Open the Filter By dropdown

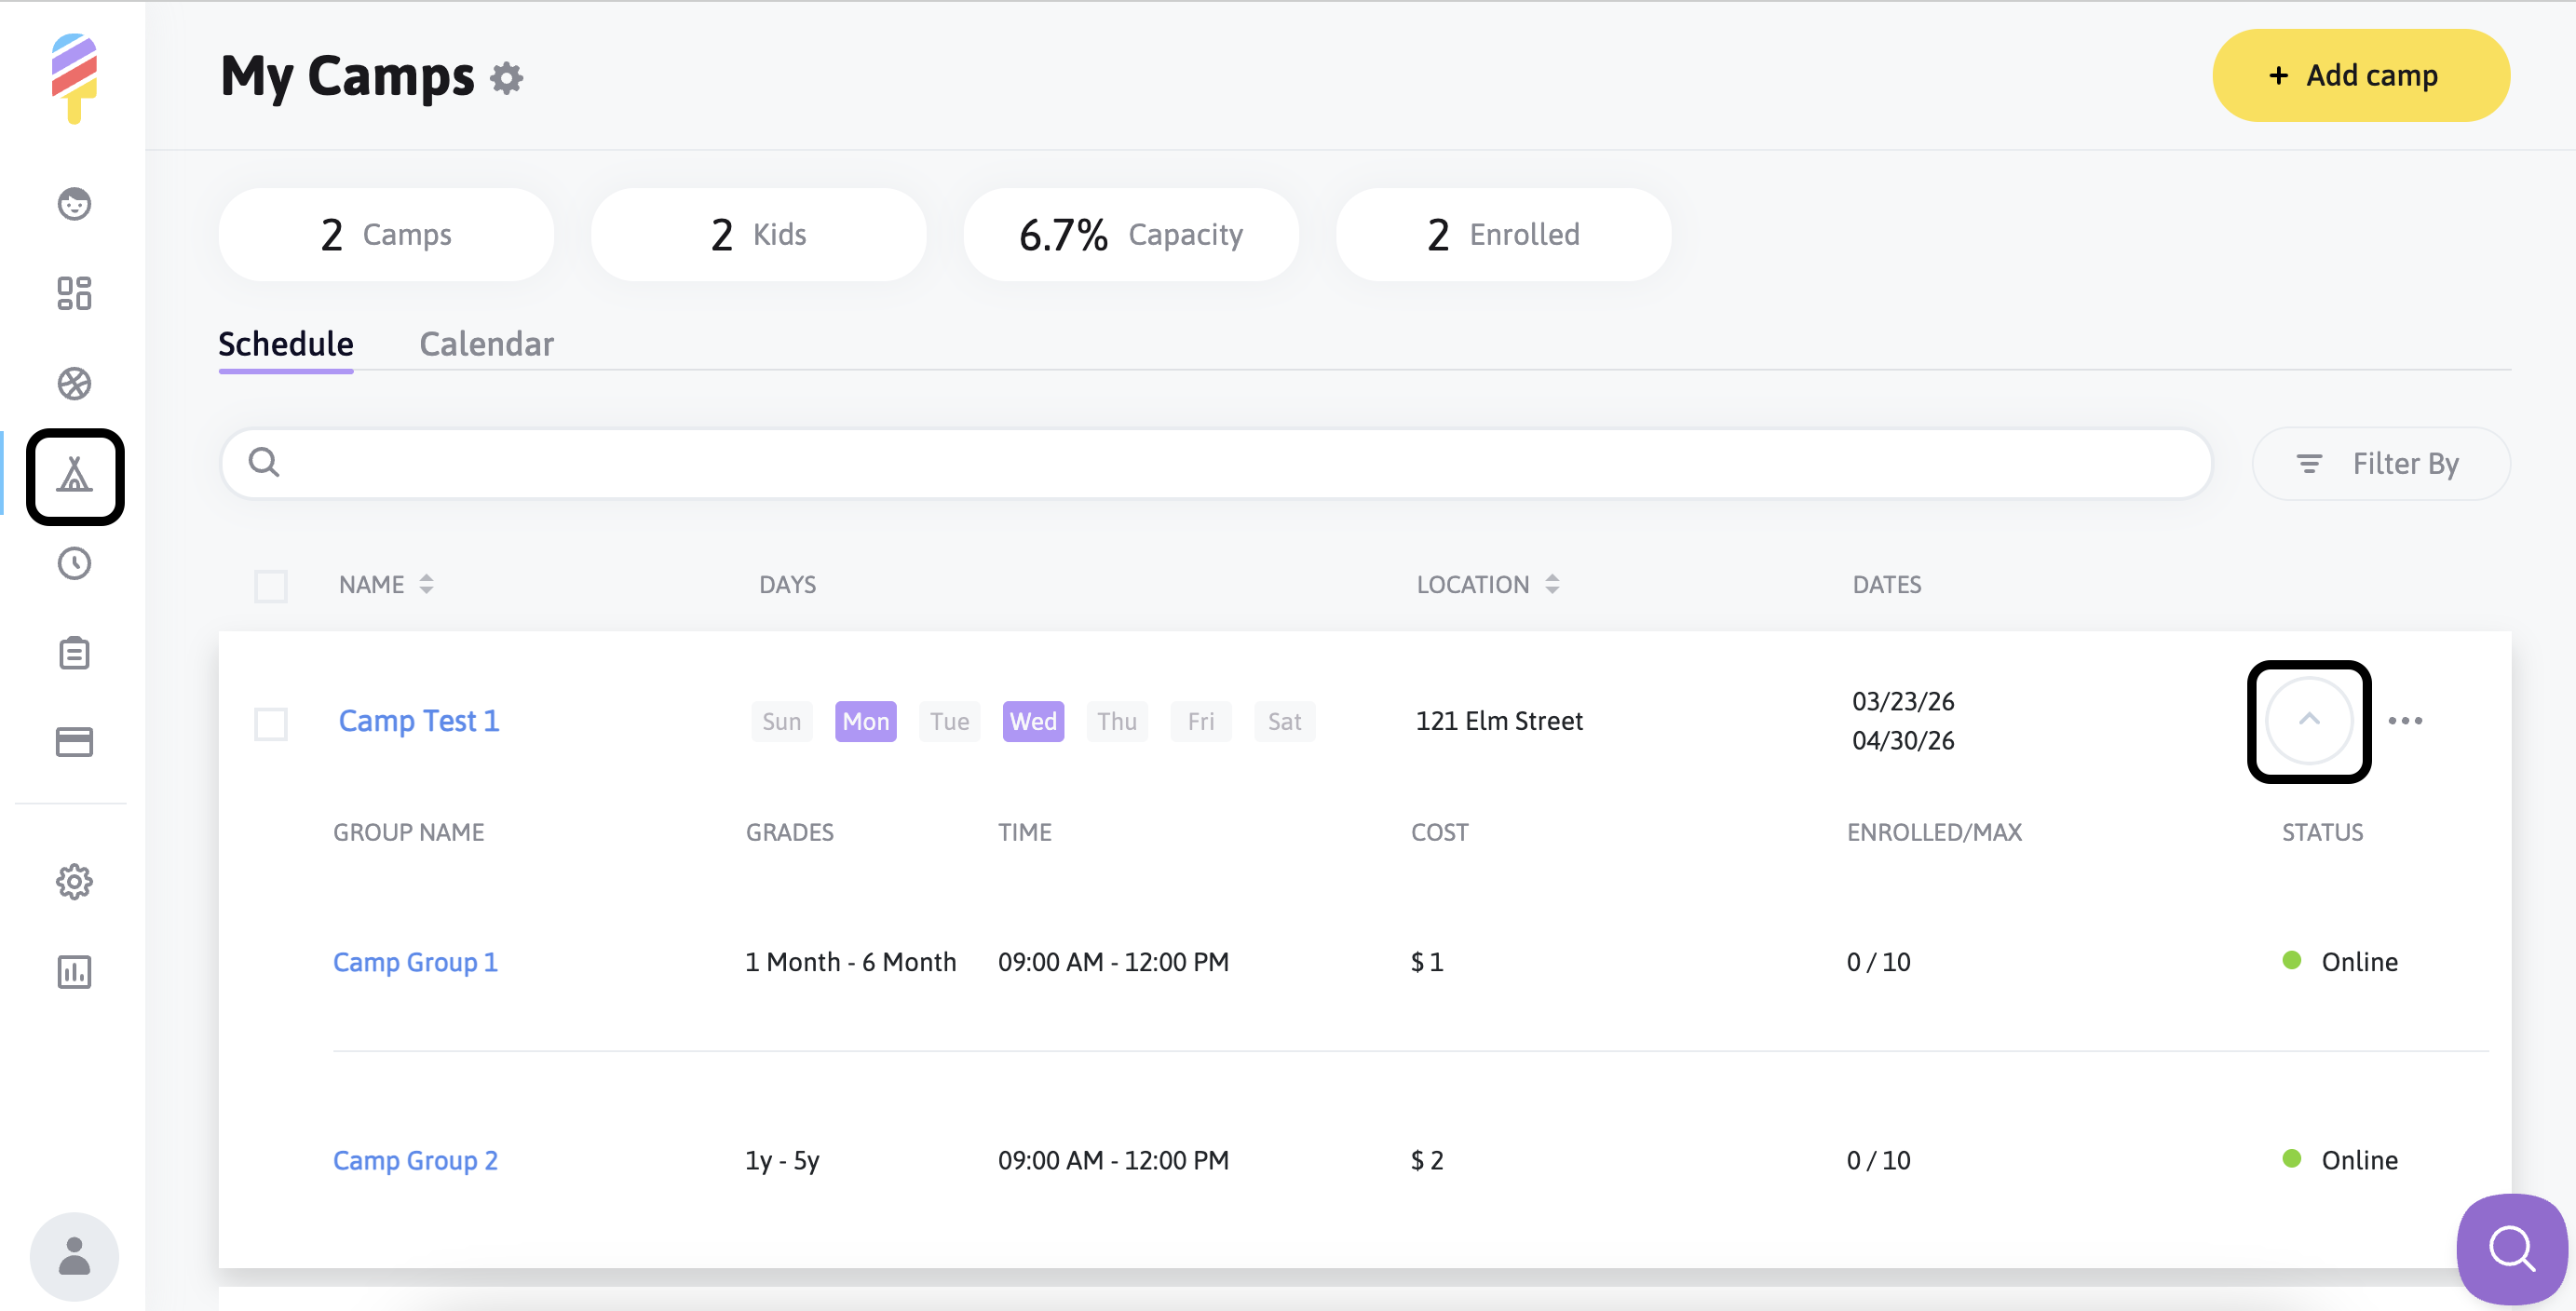coord(2380,464)
